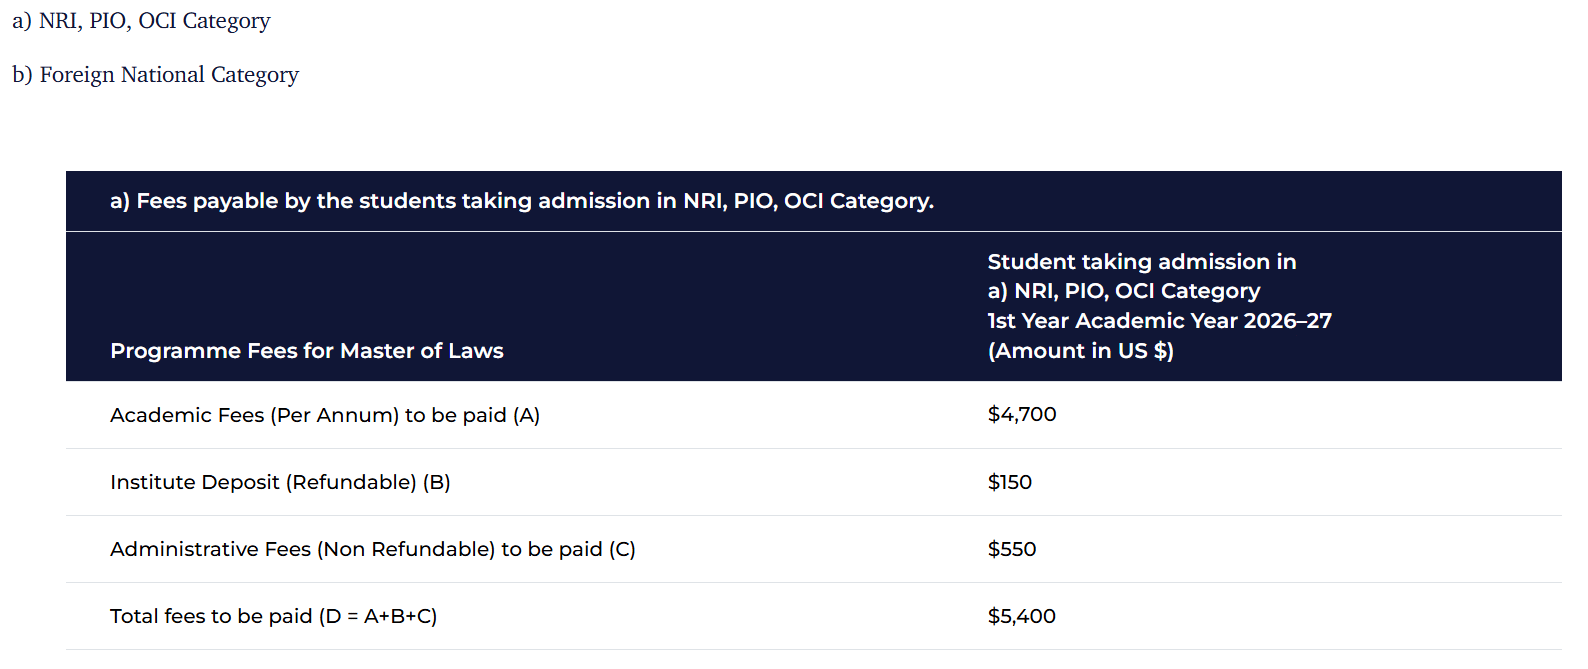Image resolution: width=1588 pixels, height=669 pixels.
Task: Click the top 'a) NRI, PIO, OCI Category' line
Action: point(141,21)
